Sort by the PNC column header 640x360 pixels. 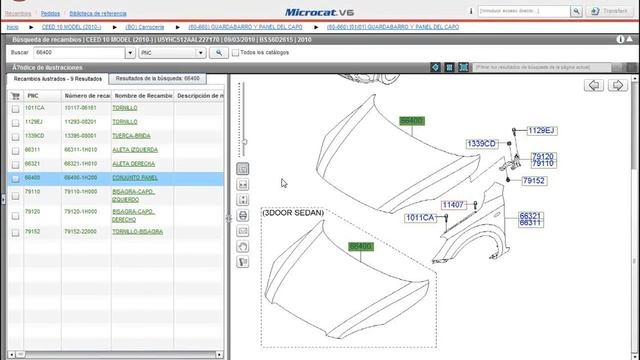coord(42,96)
